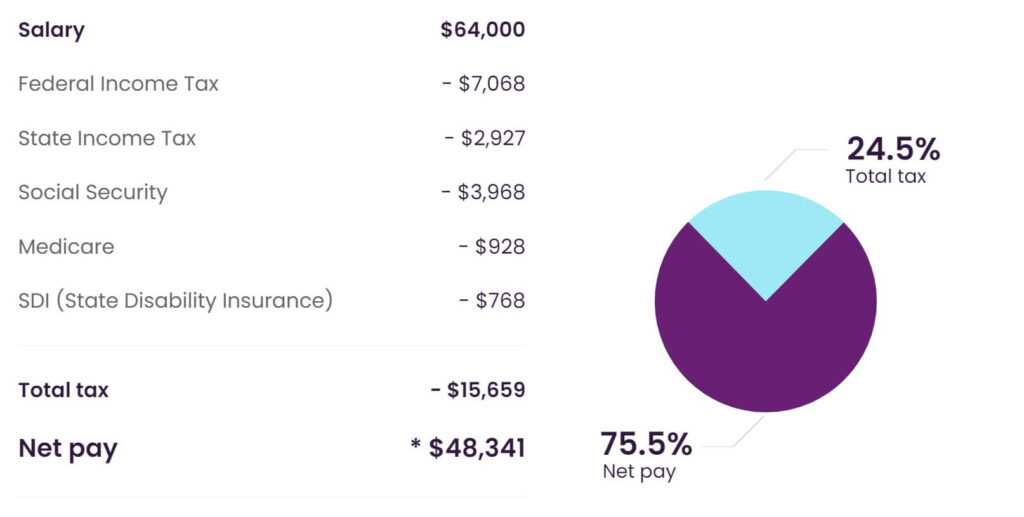The image size is (1024, 517).
Task: Select the $7,068 federal tax deduction
Action: [484, 84]
